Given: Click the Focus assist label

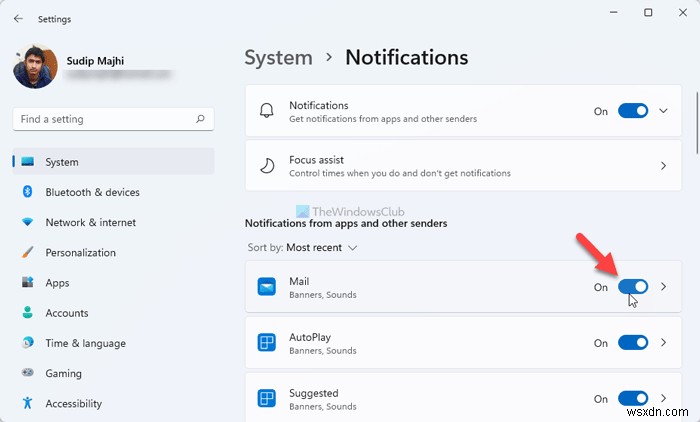Looking at the screenshot, I should tap(317, 160).
